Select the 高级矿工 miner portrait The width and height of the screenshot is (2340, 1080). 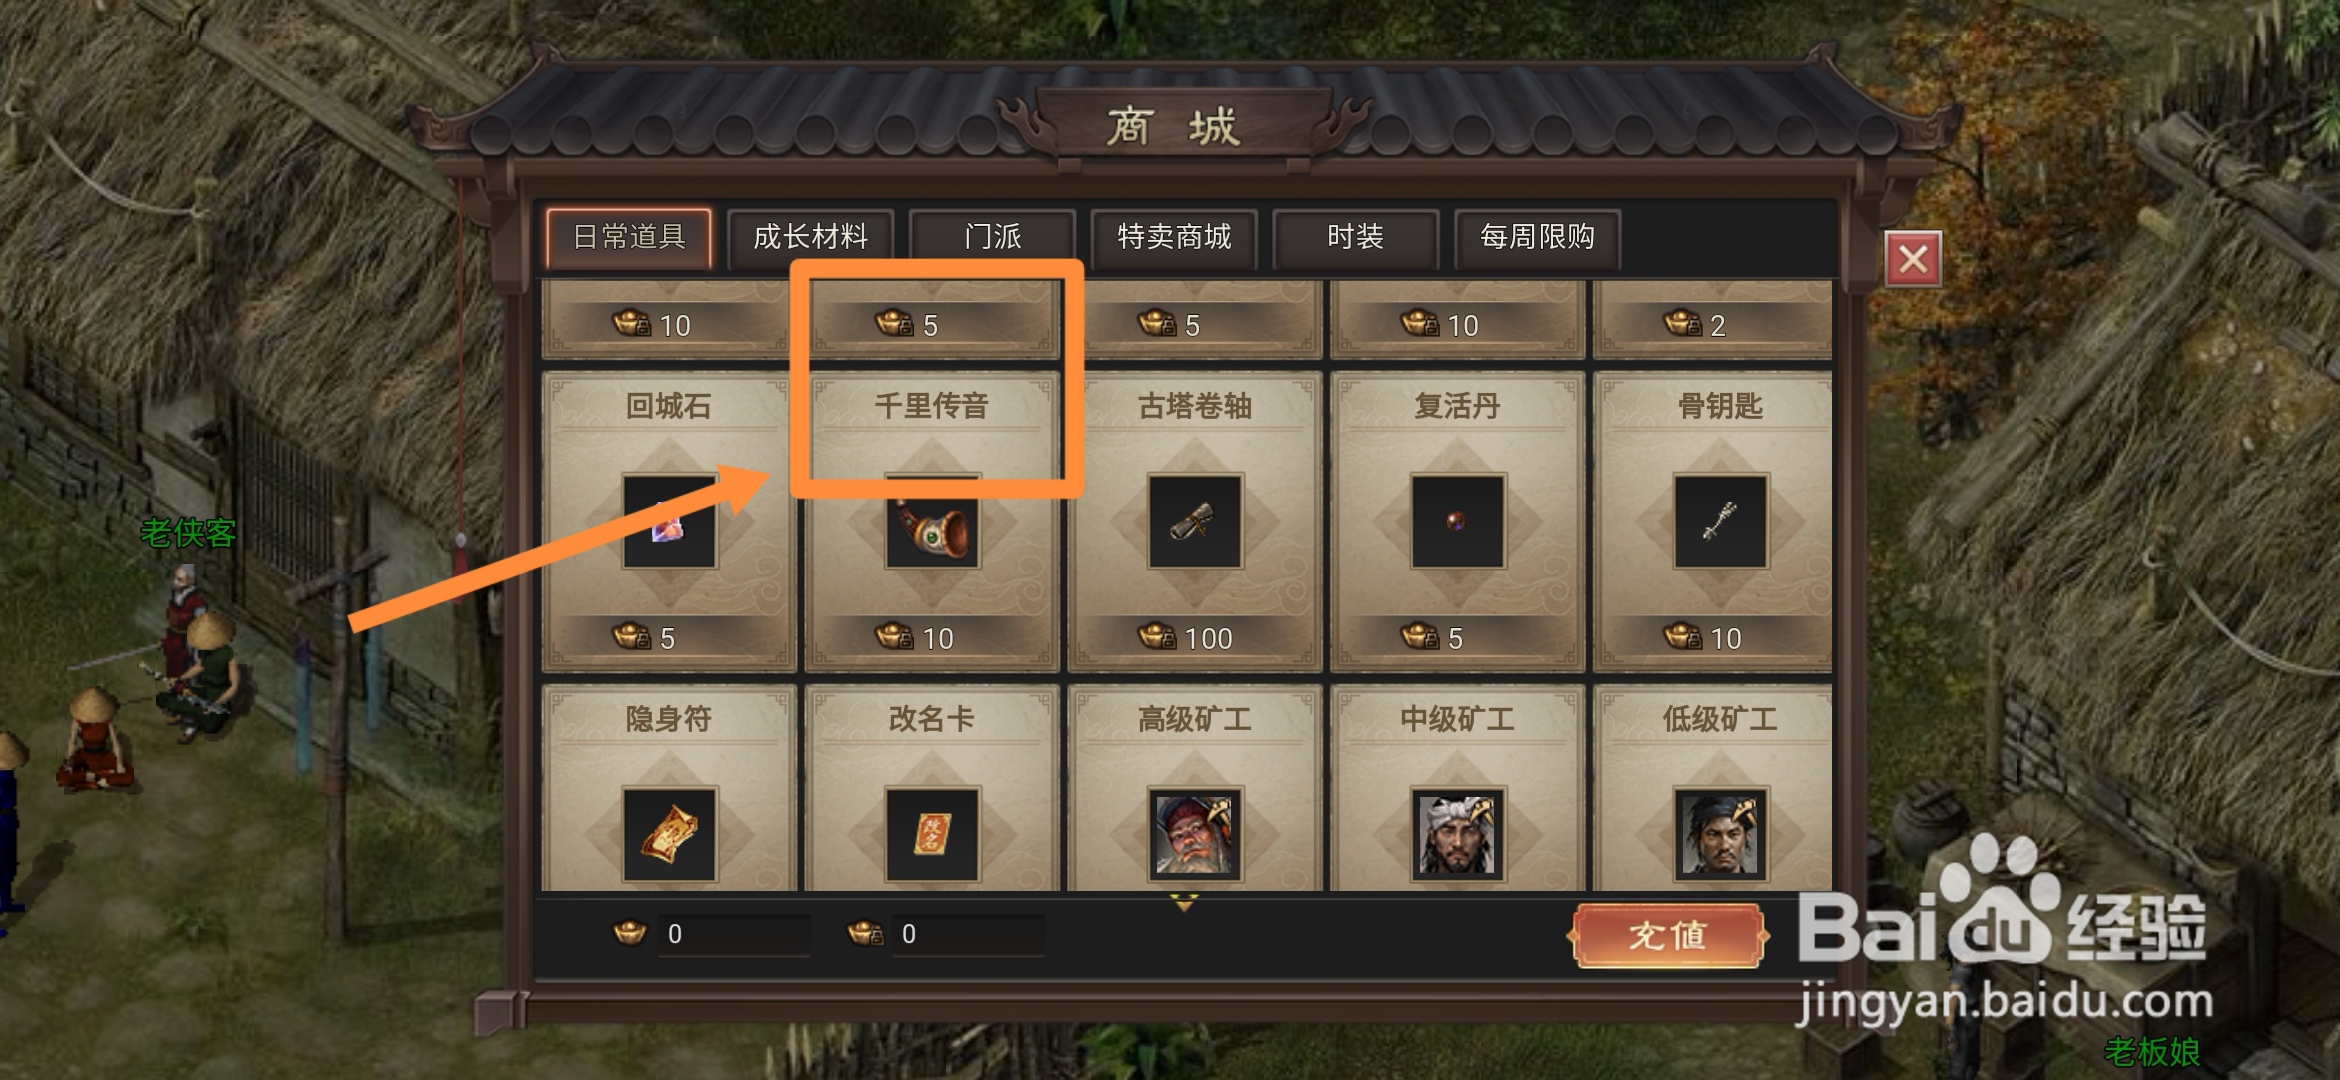tap(1195, 834)
